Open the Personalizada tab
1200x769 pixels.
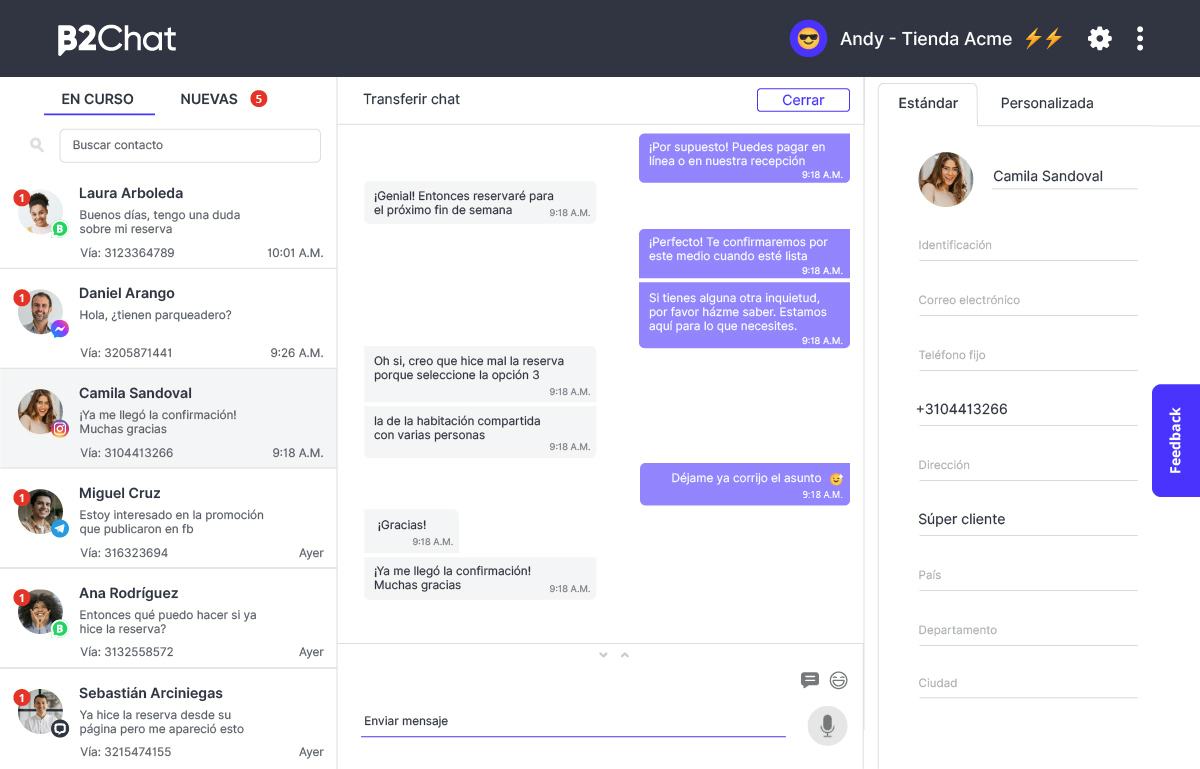point(1047,103)
